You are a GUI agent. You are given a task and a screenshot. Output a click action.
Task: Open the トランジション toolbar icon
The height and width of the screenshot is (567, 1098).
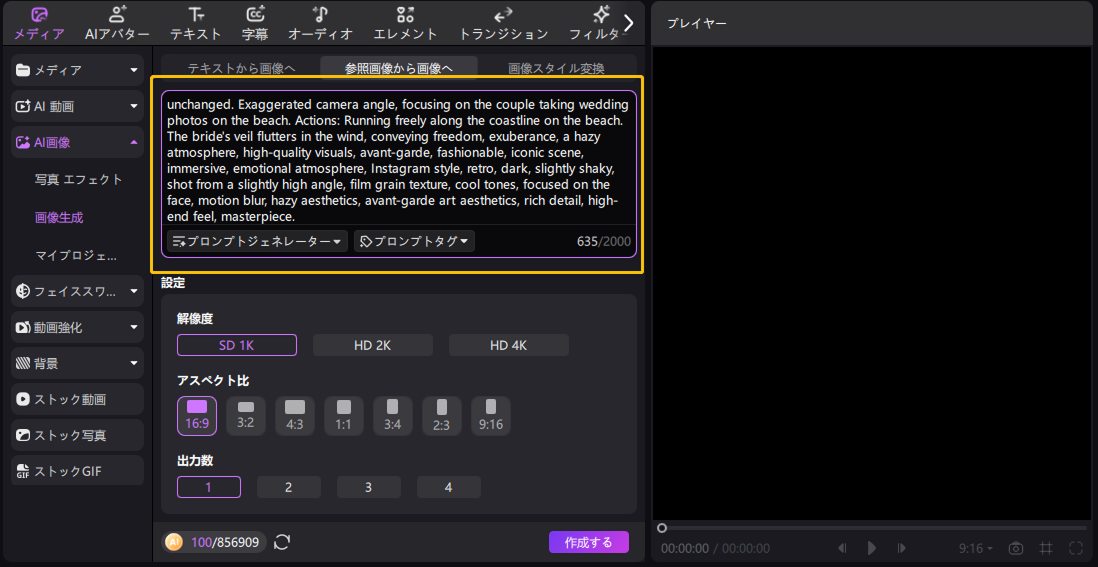click(503, 22)
